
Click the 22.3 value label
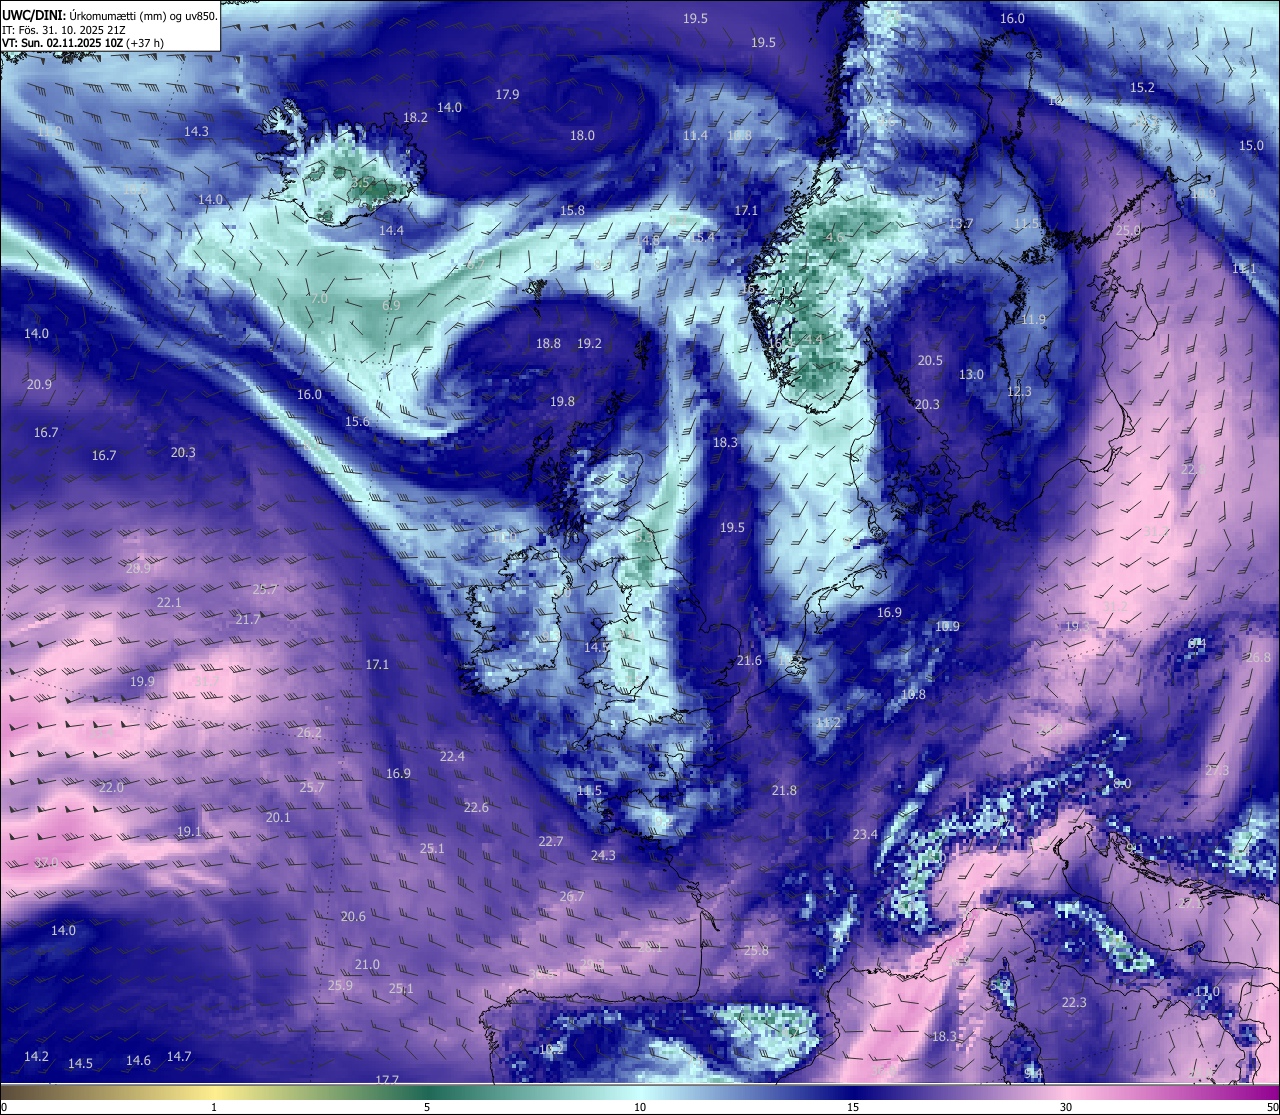pos(1074,1003)
